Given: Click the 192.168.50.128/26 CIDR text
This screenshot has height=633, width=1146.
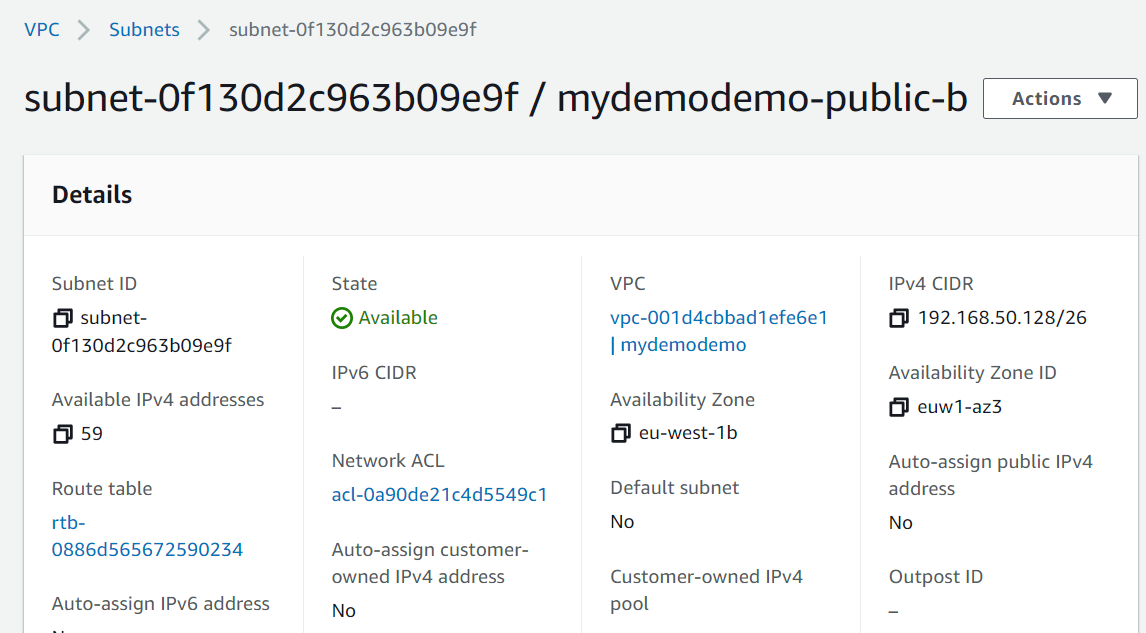Looking at the screenshot, I should point(1002,318).
